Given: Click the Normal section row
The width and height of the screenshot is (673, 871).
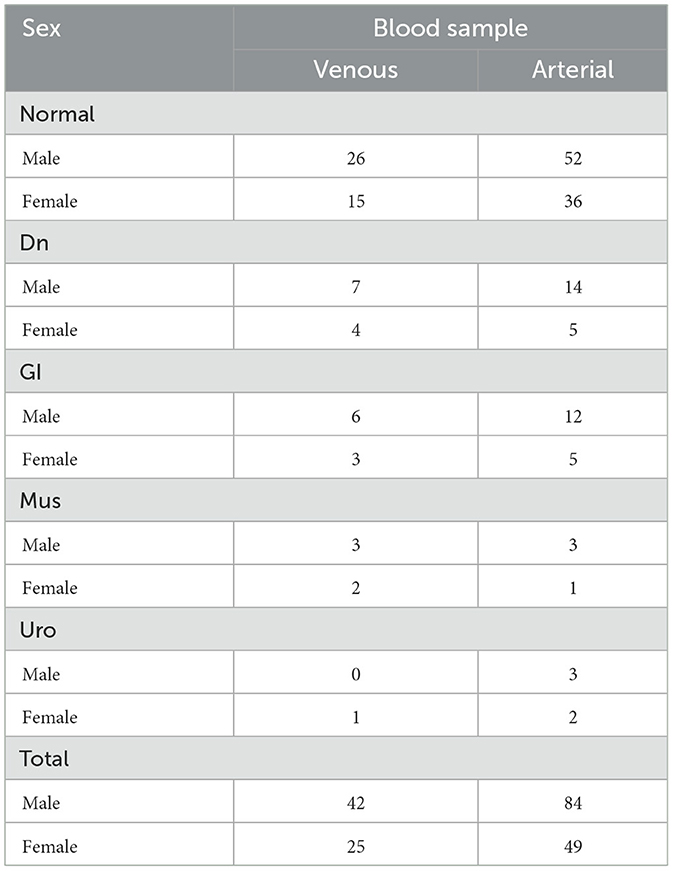Looking at the screenshot, I should click(x=57, y=114).
